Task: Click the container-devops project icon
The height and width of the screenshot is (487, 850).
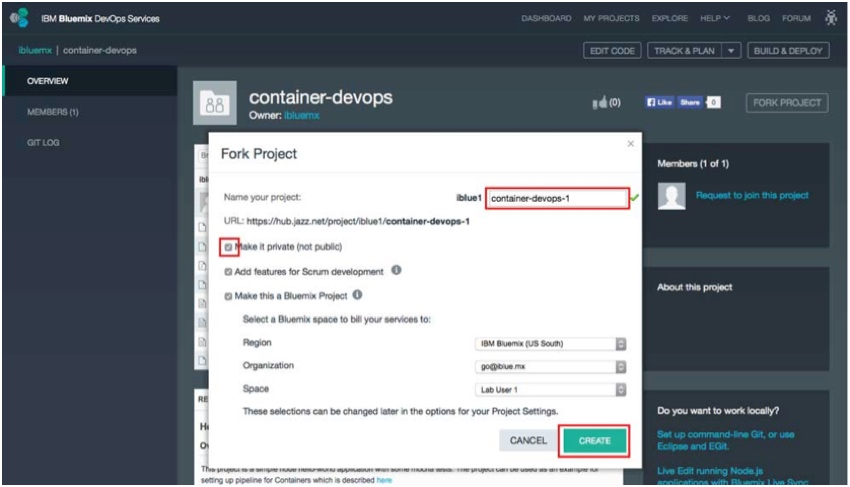Action: pos(215,103)
